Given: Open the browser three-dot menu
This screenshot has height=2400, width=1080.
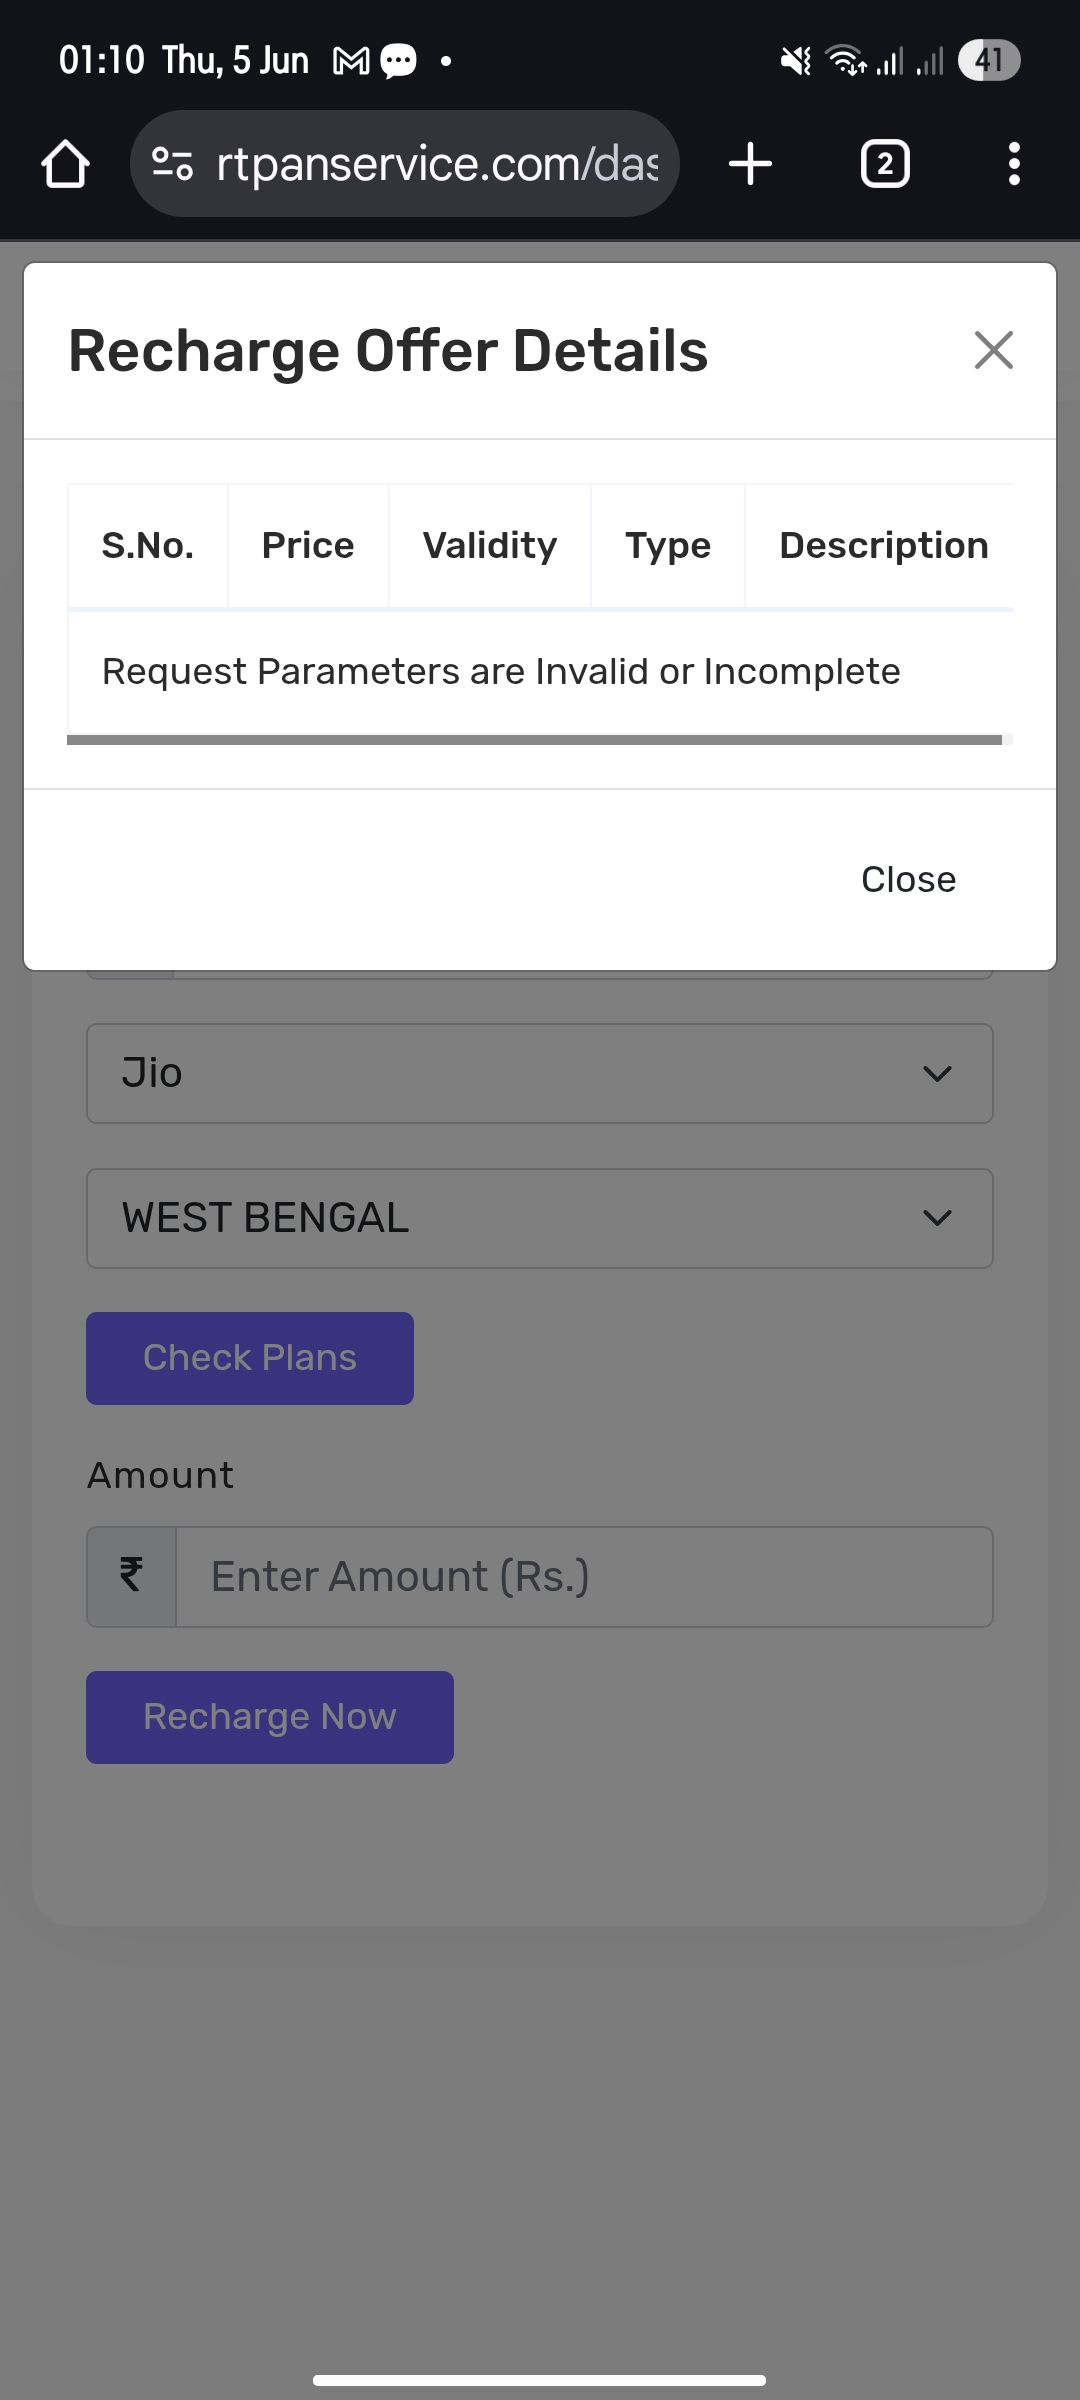Looking at the screenshot, I should 1014,164.
